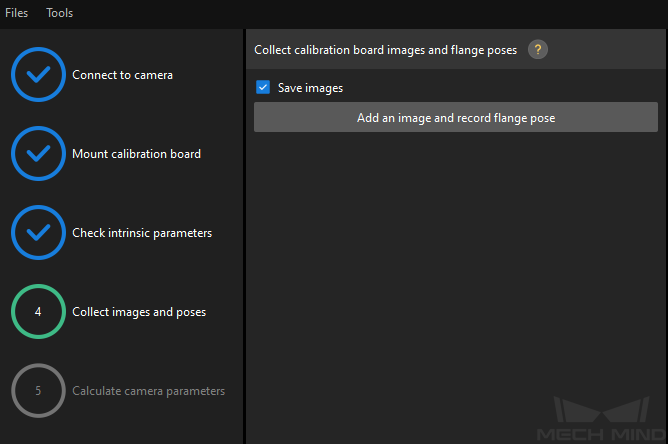Click Add an image and record flange pose
Screen dimensions: 668x444
coord(456,117)
